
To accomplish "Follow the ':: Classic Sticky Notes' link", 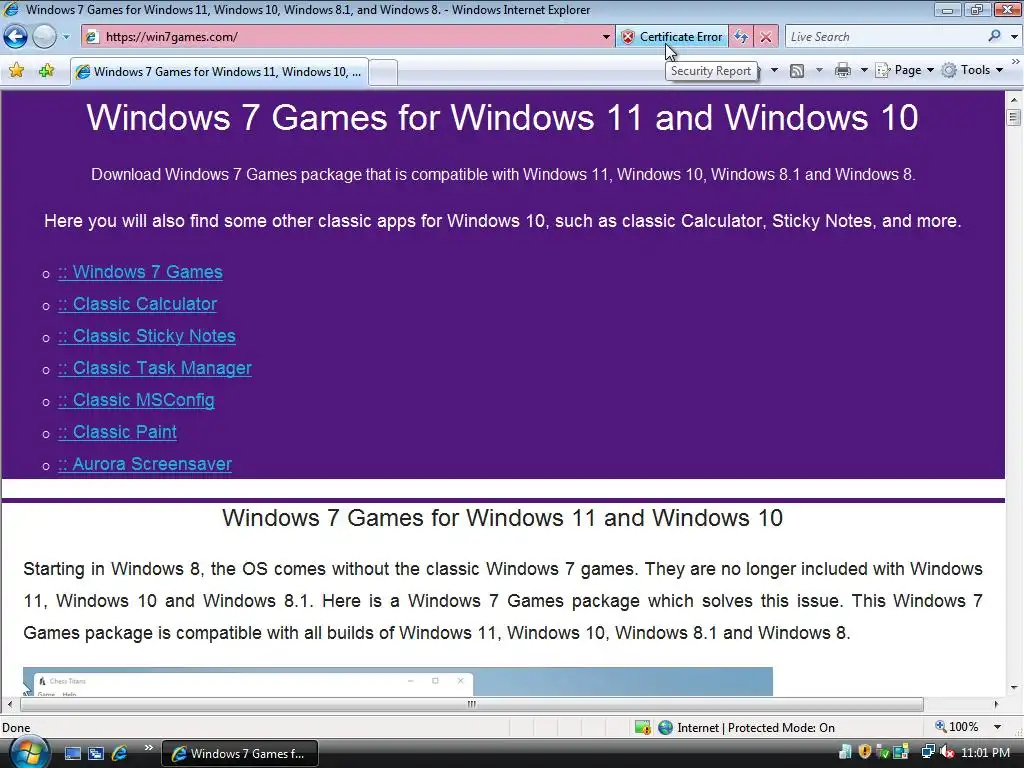I will (147, 336).
